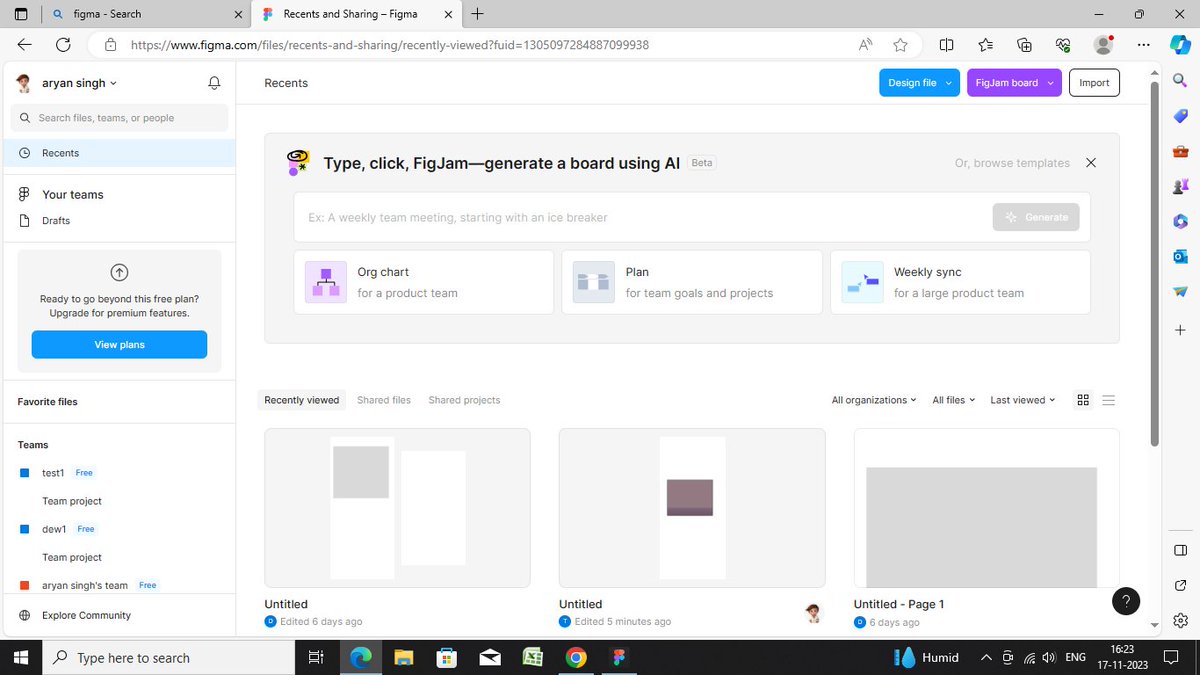Click the Org chart template icon
The height and width of the screenshot is (675, 1200).
pyautogui.click(x=326, y=282)
